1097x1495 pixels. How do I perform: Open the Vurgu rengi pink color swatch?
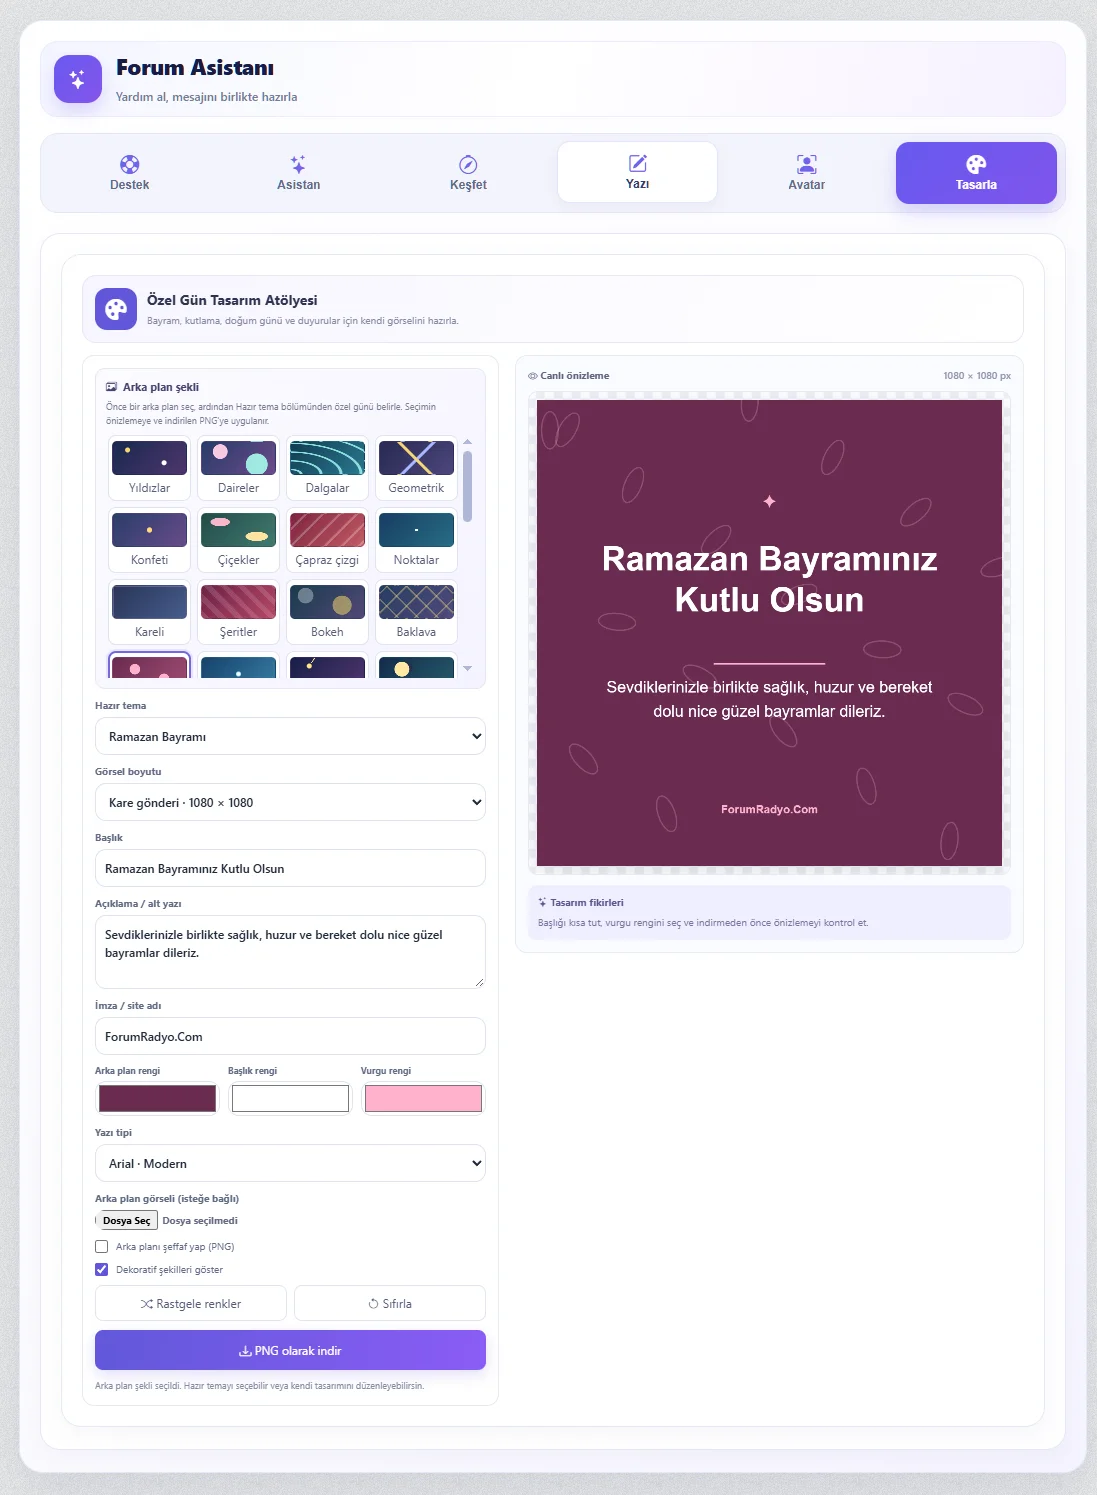[x=423, y=1098]
